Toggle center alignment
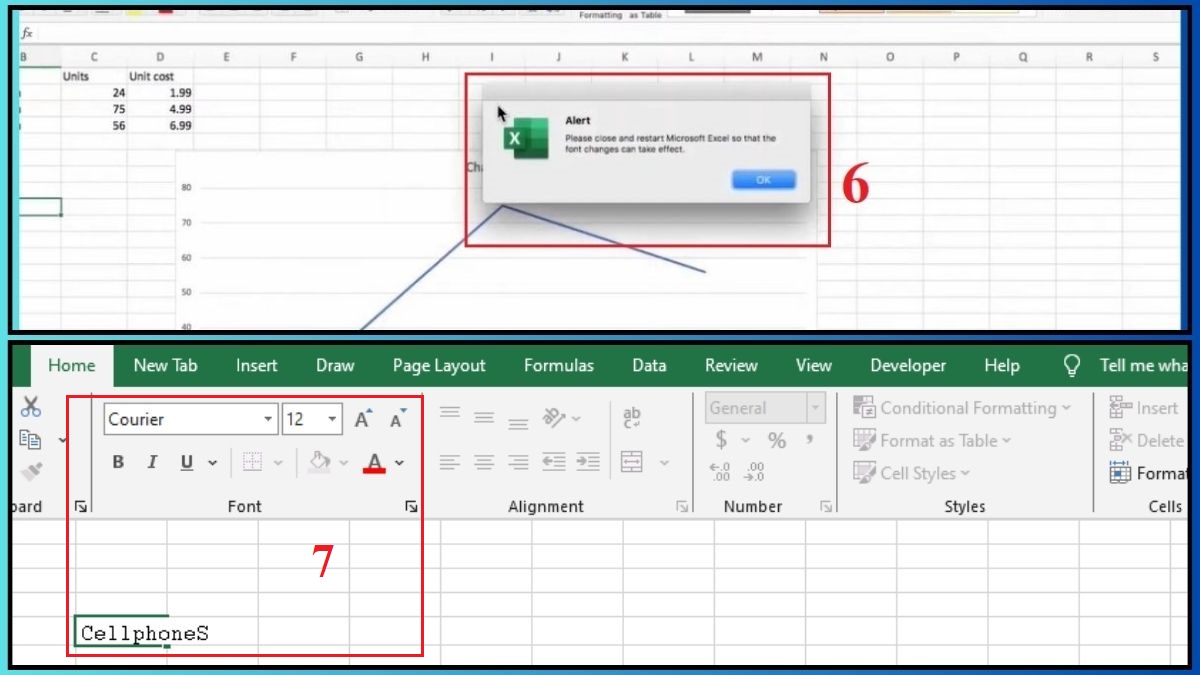 point(484,462)
